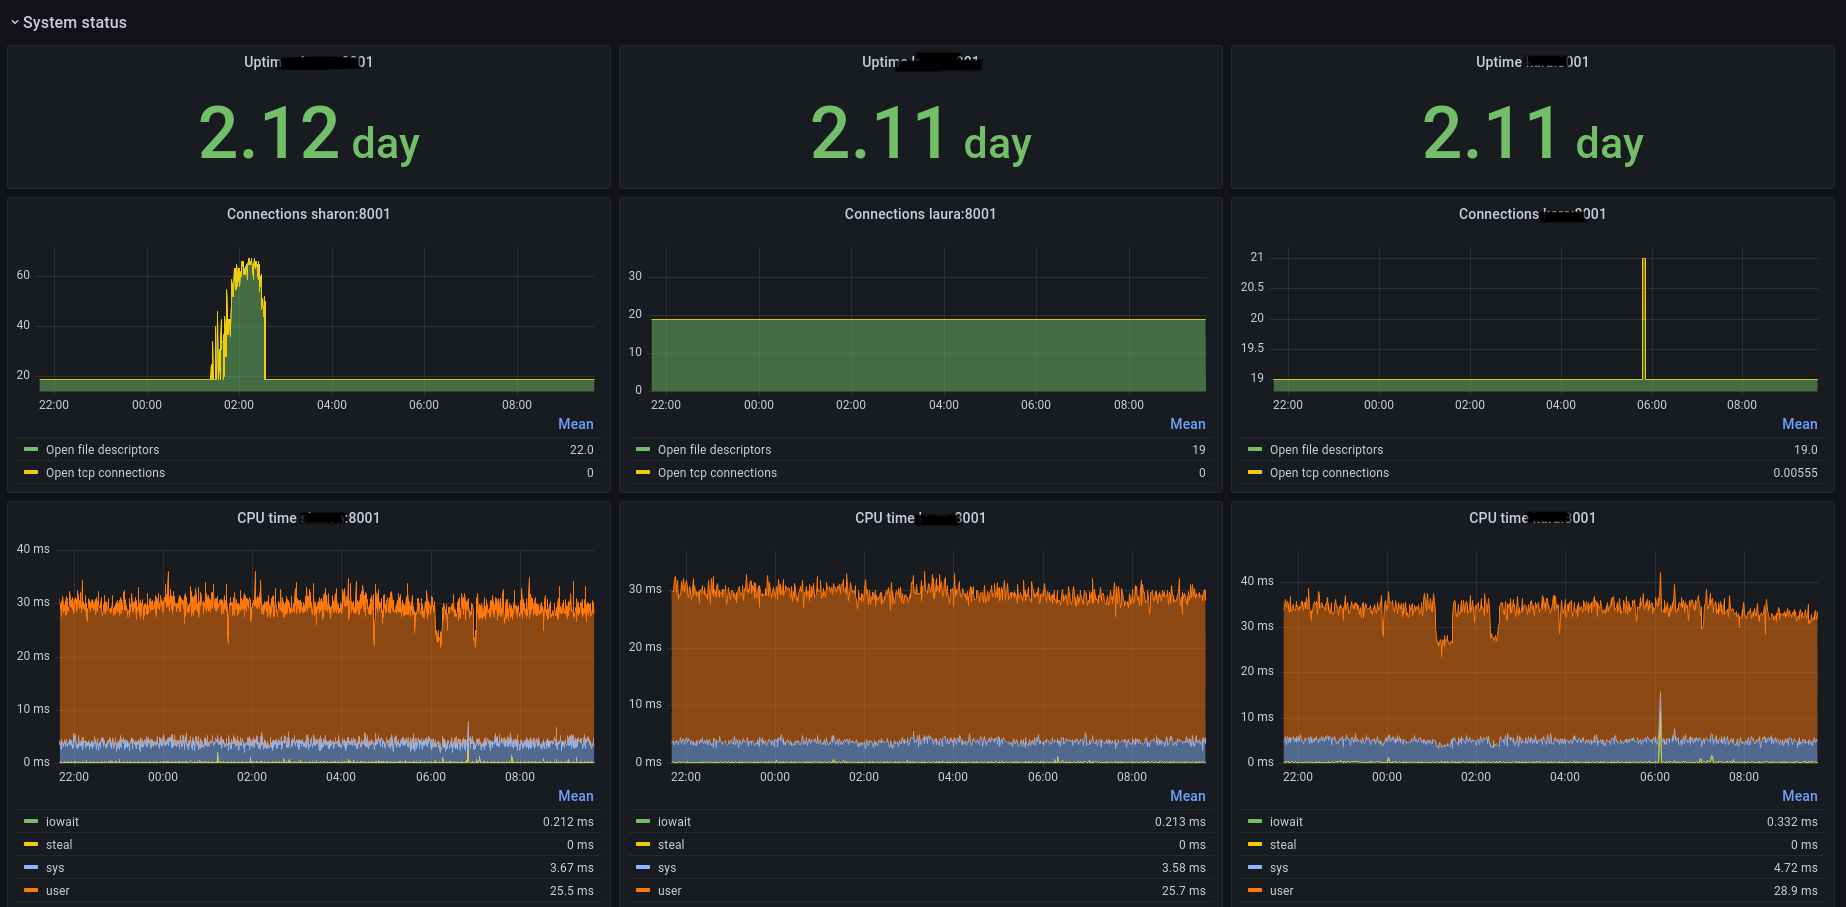Image resolution: width=1846 pixels, height=907 pixels.
Task: Toggle Open tcp connections series in laura:8001 panel
Action: [x=718, y=473]
